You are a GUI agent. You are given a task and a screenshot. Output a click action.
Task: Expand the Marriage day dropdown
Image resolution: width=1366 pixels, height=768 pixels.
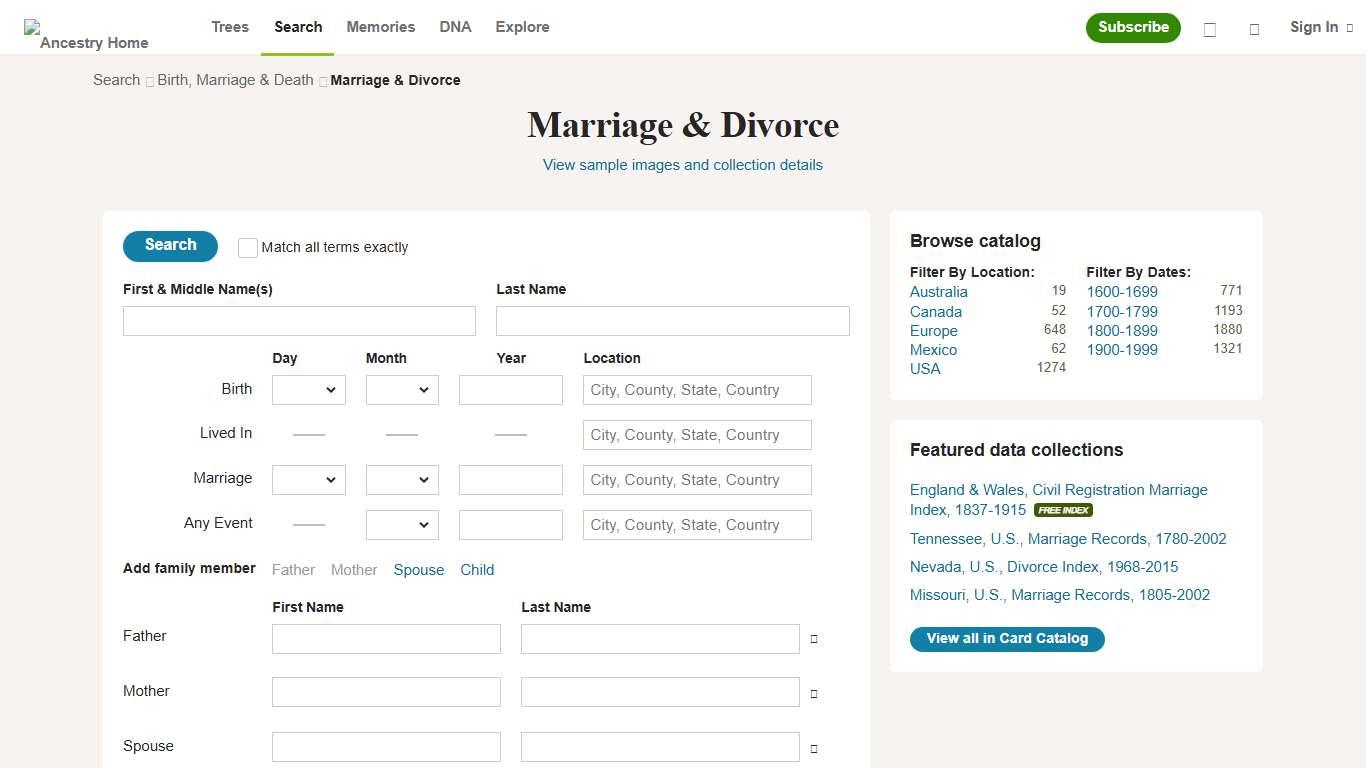tap(308, 480)
